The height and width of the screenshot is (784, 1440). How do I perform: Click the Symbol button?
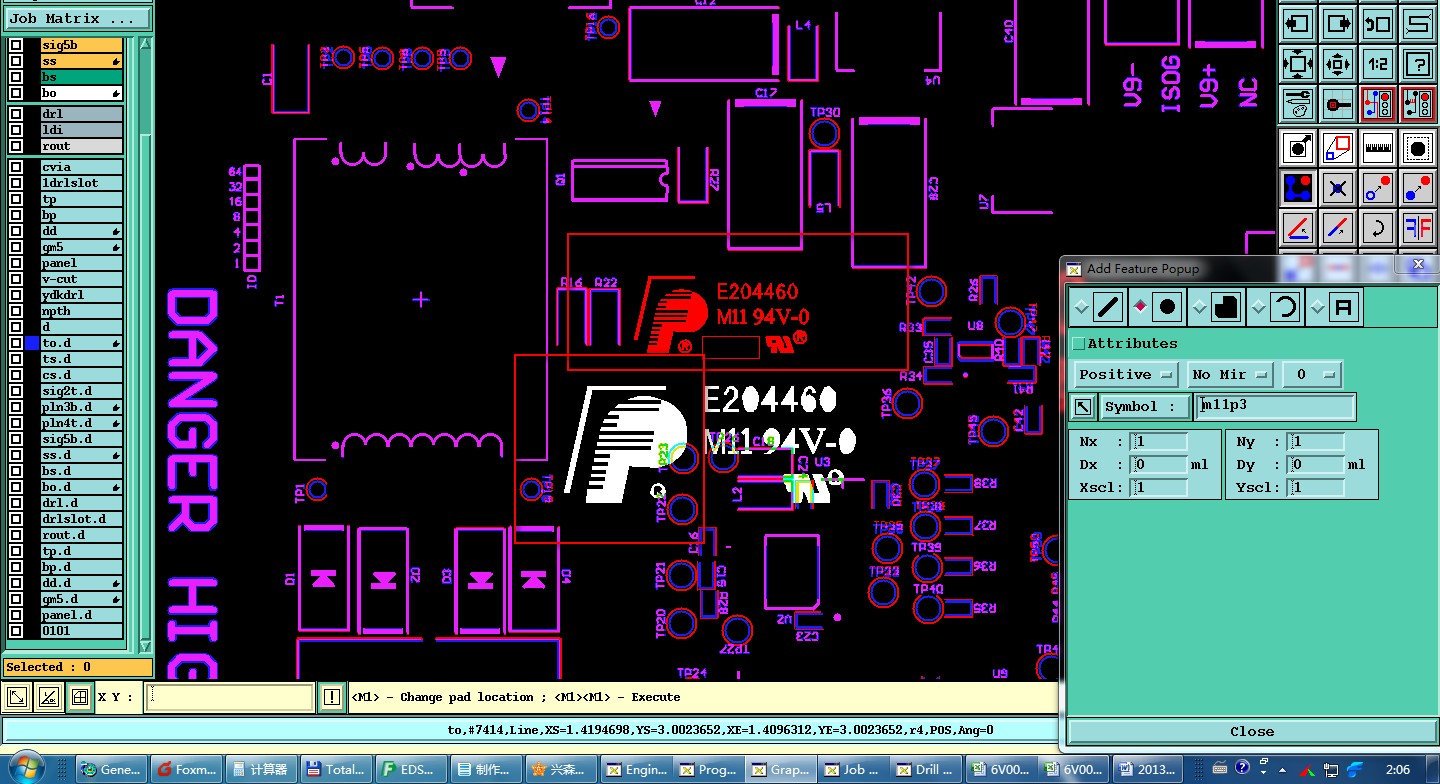click(1146, 407)
